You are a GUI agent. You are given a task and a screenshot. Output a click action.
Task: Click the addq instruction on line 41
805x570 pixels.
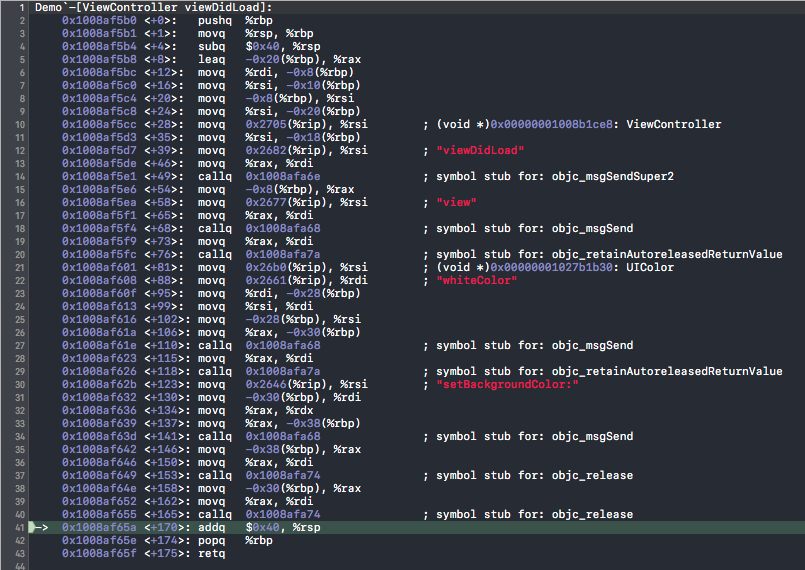click(x=212, y=527)
